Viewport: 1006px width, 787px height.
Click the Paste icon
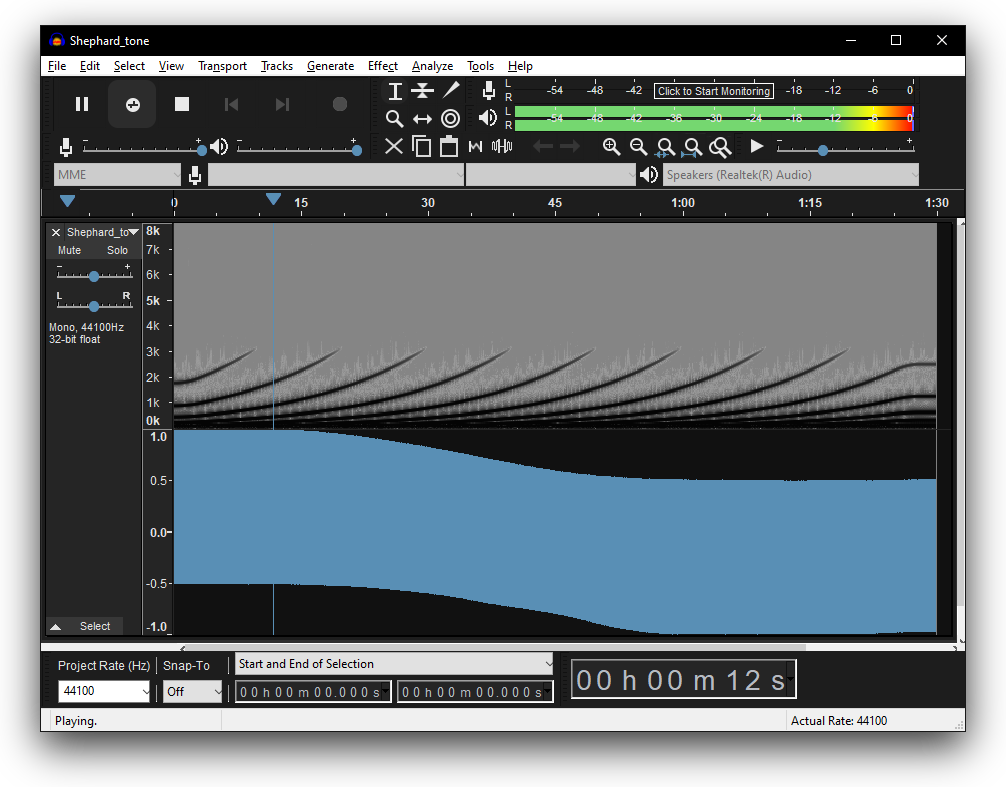click(448, 147)
